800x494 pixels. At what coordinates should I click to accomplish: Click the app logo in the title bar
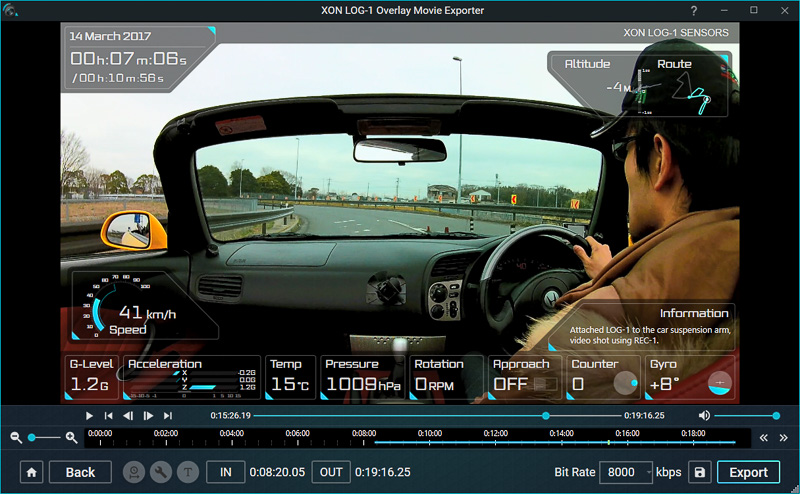click(x=10, y=10)
